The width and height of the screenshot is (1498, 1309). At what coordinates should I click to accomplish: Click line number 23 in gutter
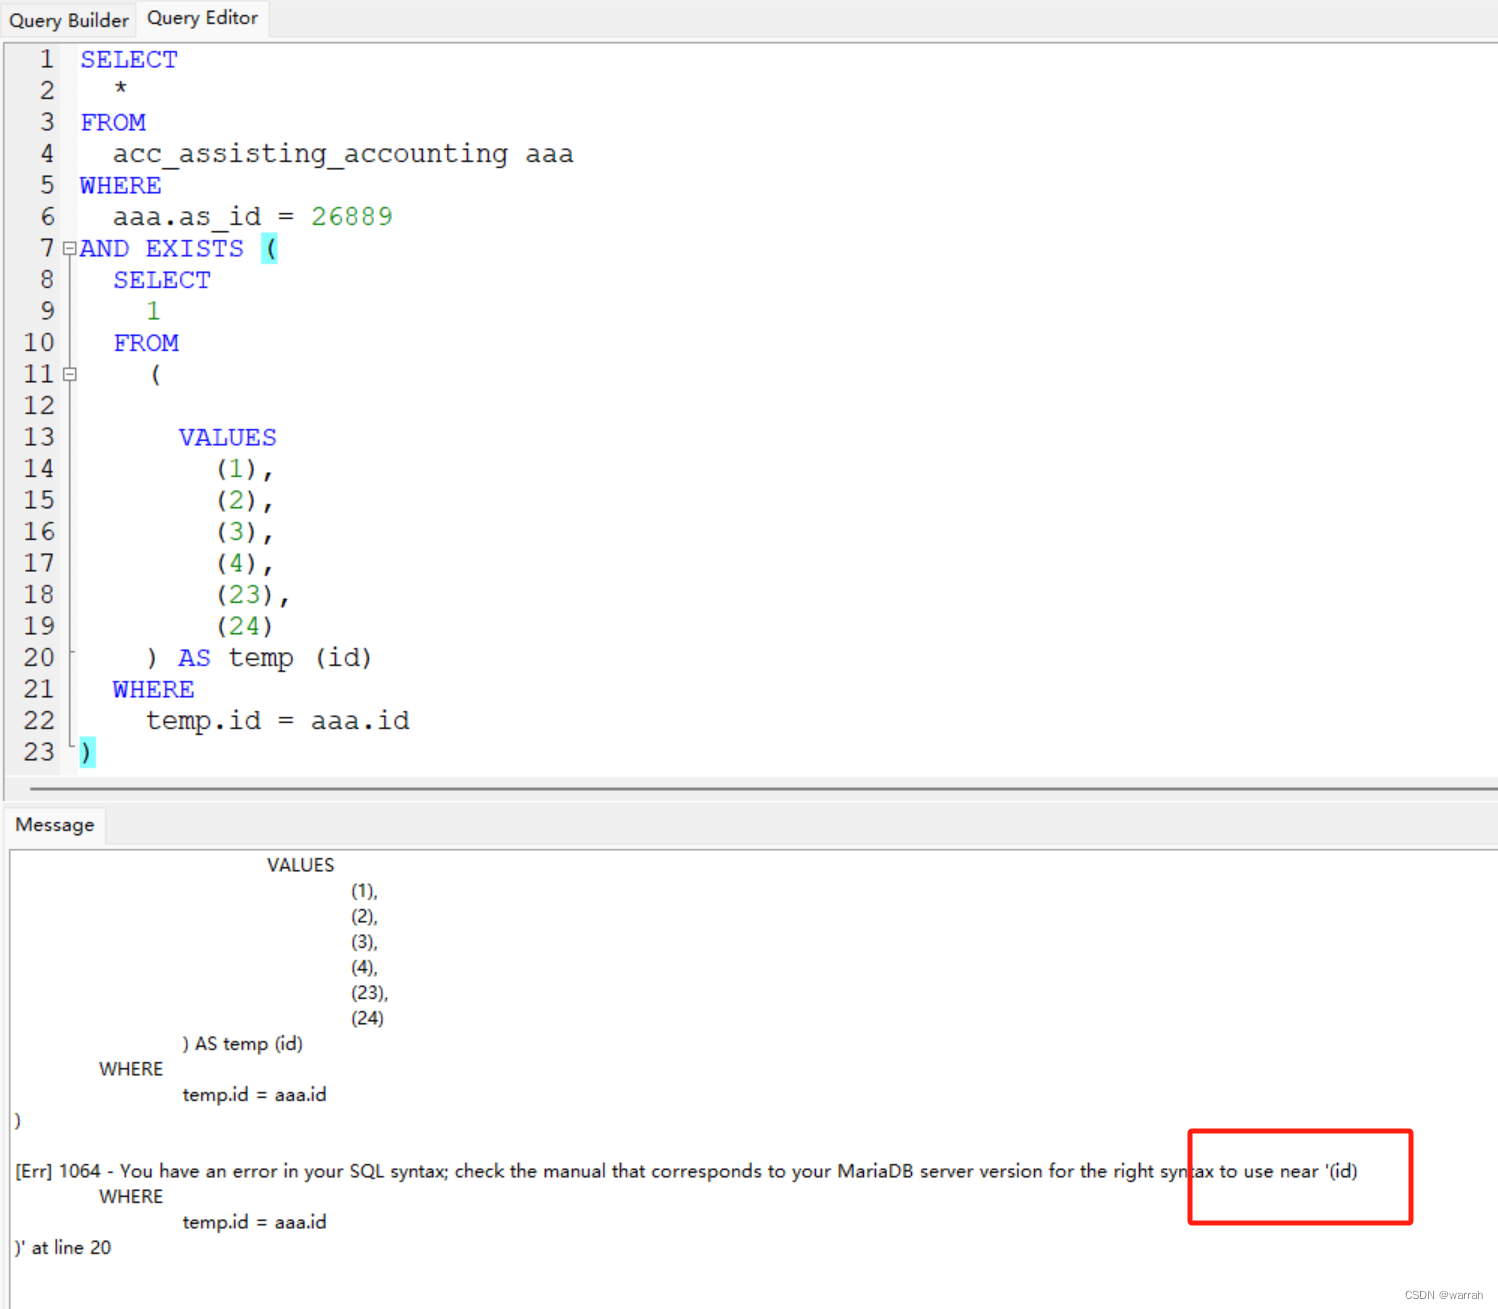39,752
